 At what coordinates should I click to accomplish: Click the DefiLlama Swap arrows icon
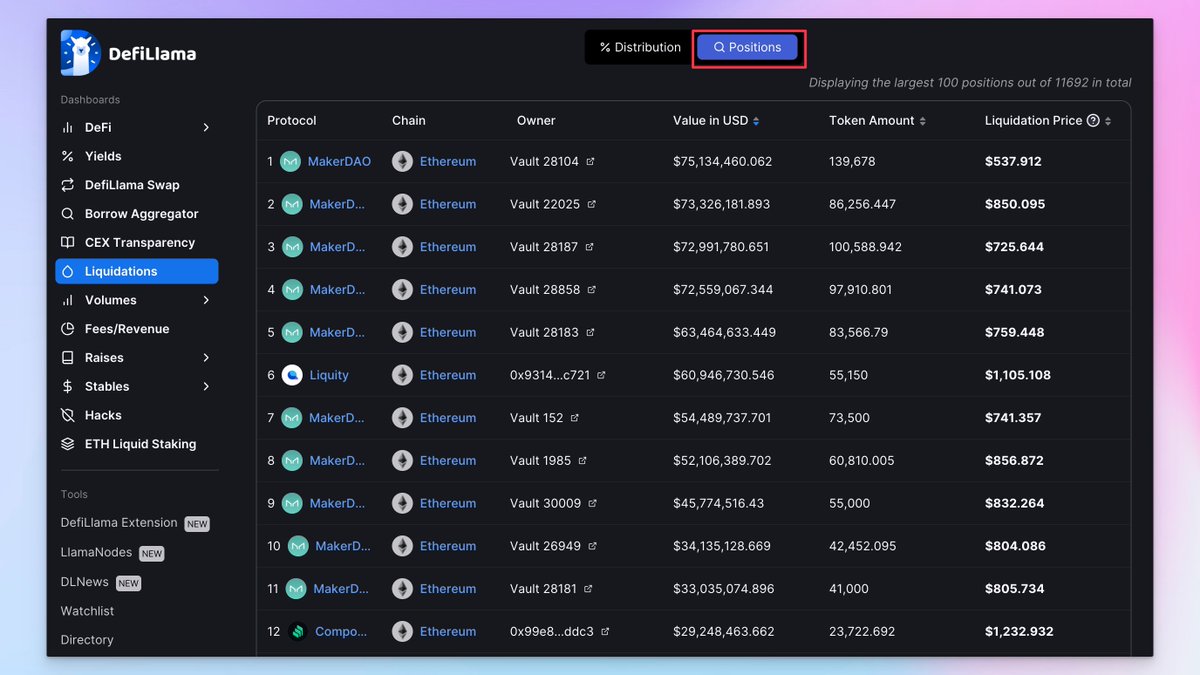coord(68,185)
